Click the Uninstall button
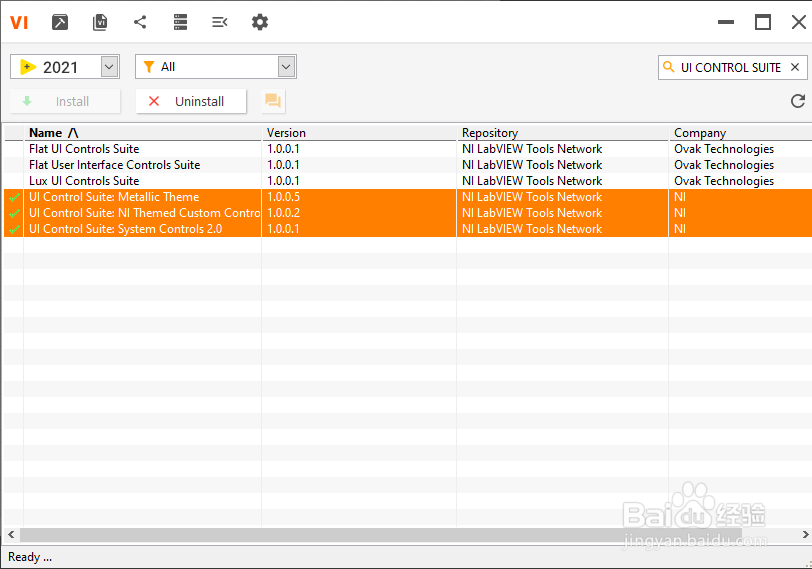812x569 pixels. coord(191,101)
